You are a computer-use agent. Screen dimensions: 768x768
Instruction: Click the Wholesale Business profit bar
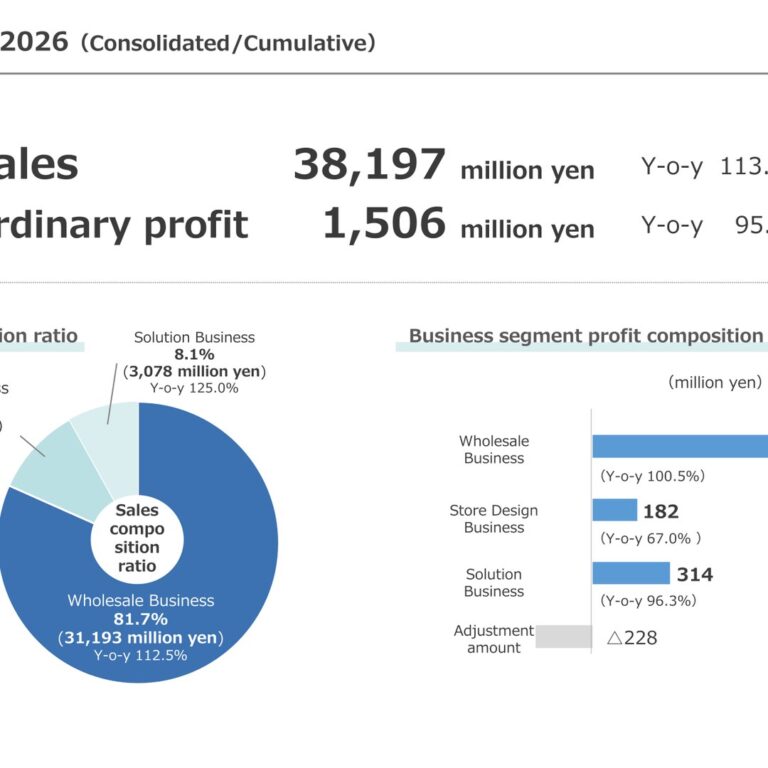[x=680, y=446]
